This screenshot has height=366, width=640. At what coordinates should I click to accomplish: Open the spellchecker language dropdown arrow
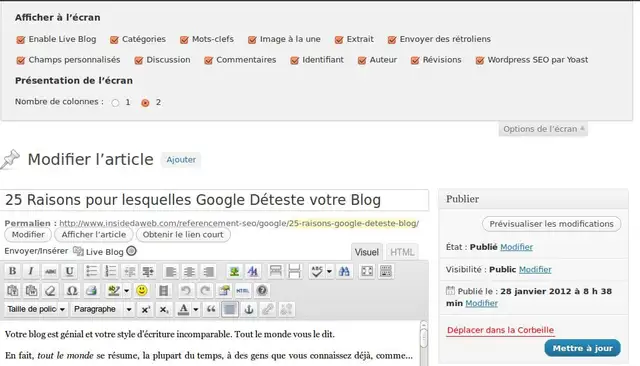tap(329, 271)
